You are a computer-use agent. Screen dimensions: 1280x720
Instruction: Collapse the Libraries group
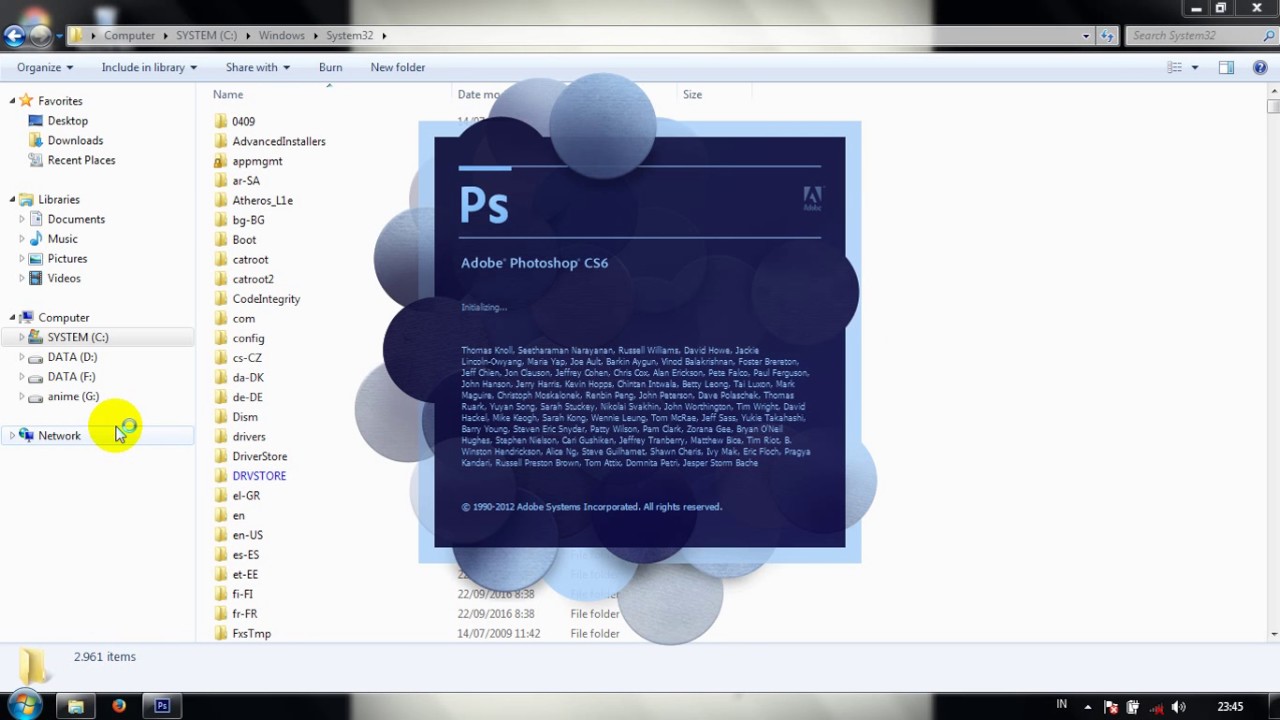pos(13,199)
